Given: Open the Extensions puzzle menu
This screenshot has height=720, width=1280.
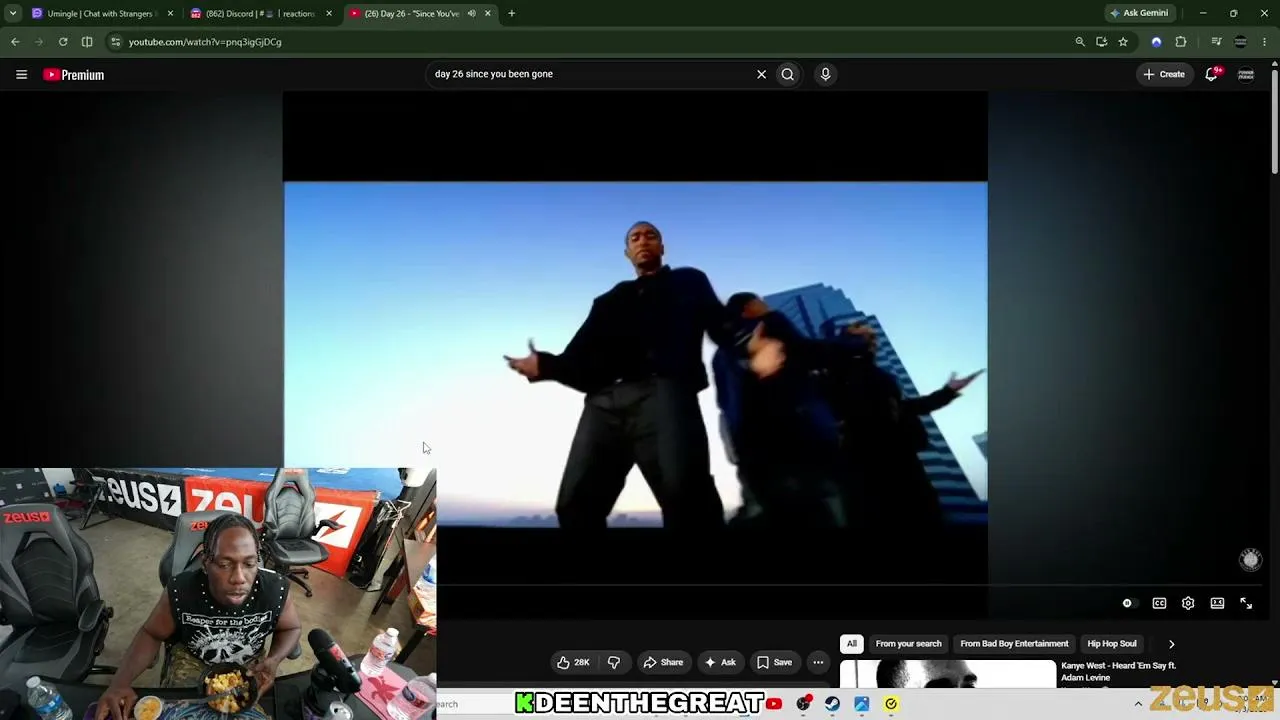Looking at the screenshot, I should point(1181,42).
